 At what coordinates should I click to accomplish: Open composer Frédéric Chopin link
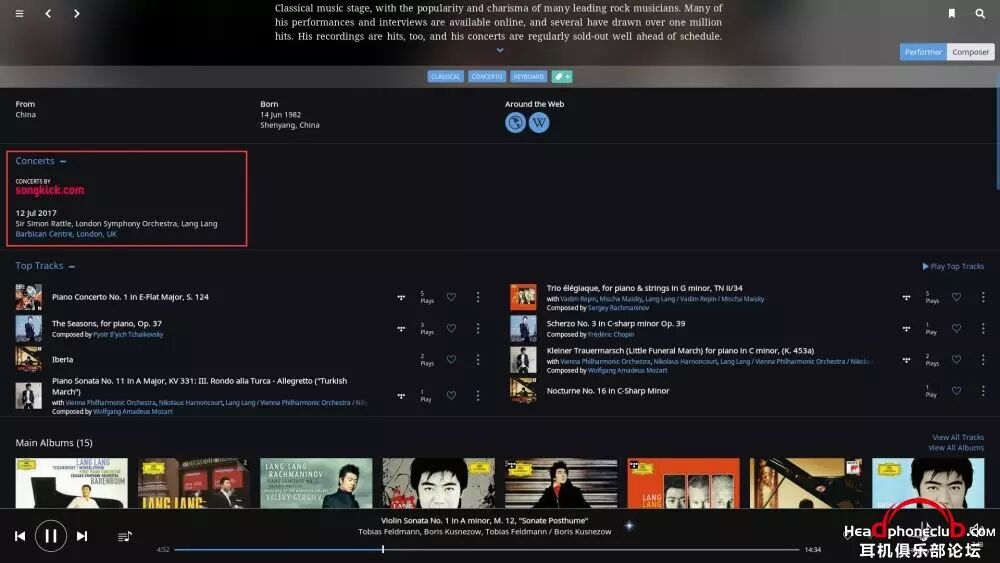(611, 335)
